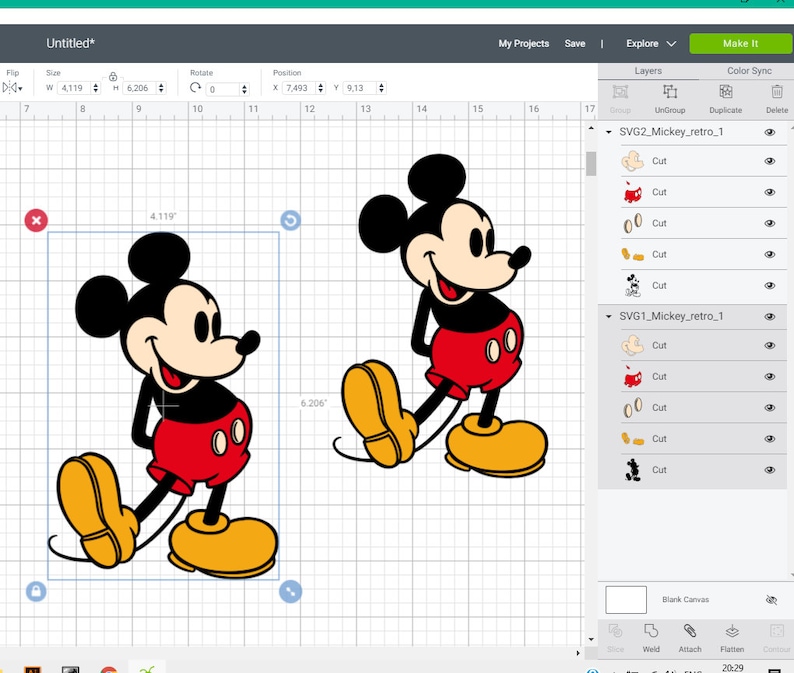Select SVG2 buttons layer thumbnail

click(632, 223)
